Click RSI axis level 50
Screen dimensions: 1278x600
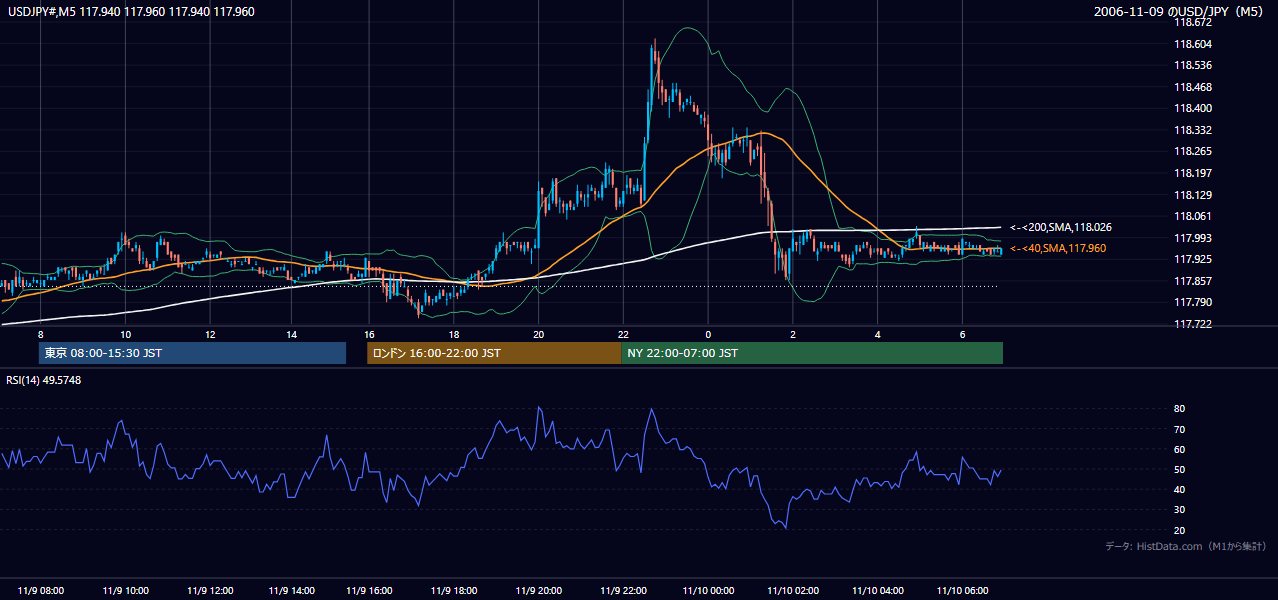tap(1180, 469)
